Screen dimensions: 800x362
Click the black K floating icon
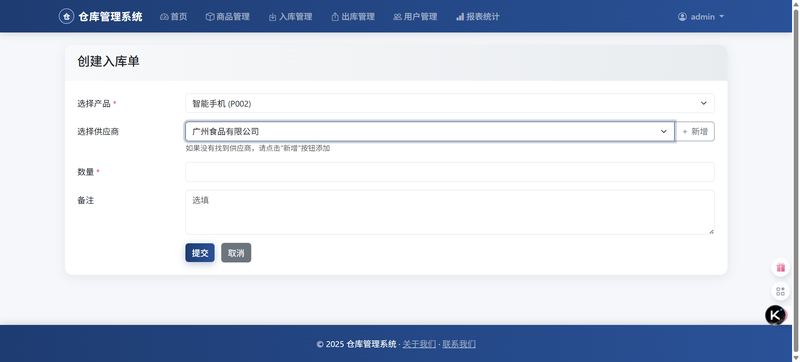coord(775,315)
